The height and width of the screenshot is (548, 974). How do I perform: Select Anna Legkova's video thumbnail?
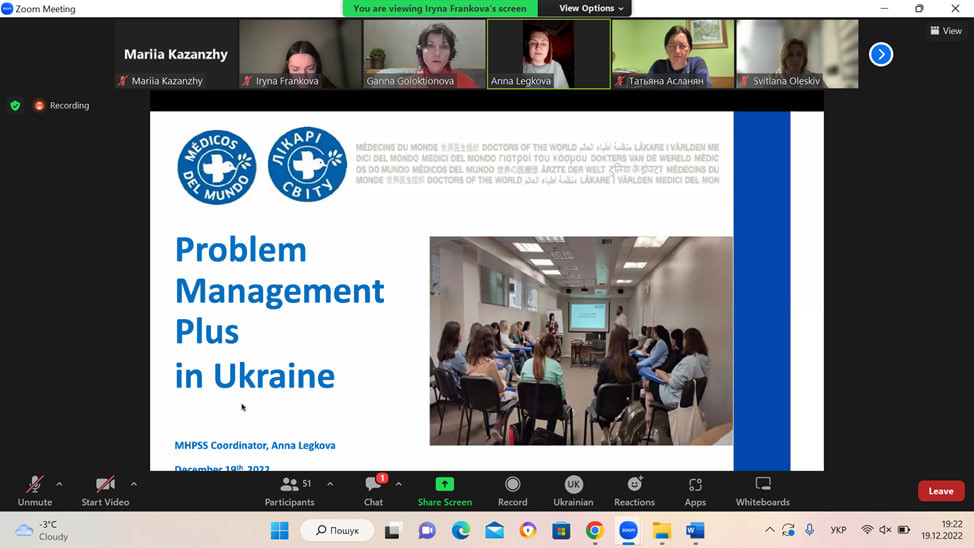(548, 54)
